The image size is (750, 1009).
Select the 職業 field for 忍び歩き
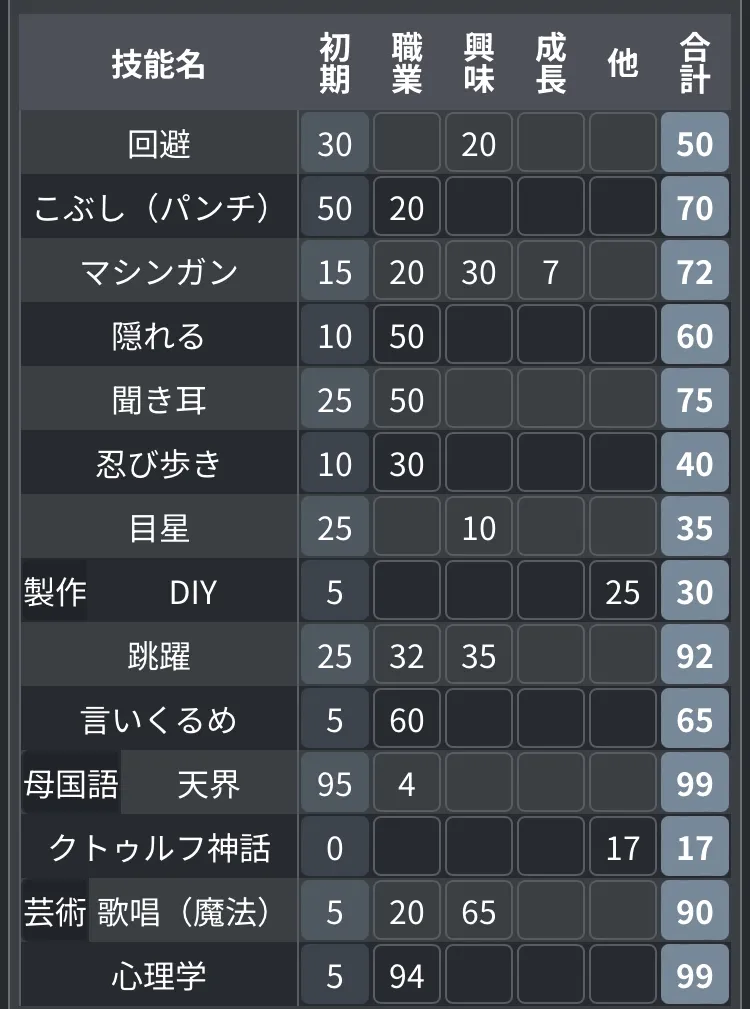[x=407, y=465]
